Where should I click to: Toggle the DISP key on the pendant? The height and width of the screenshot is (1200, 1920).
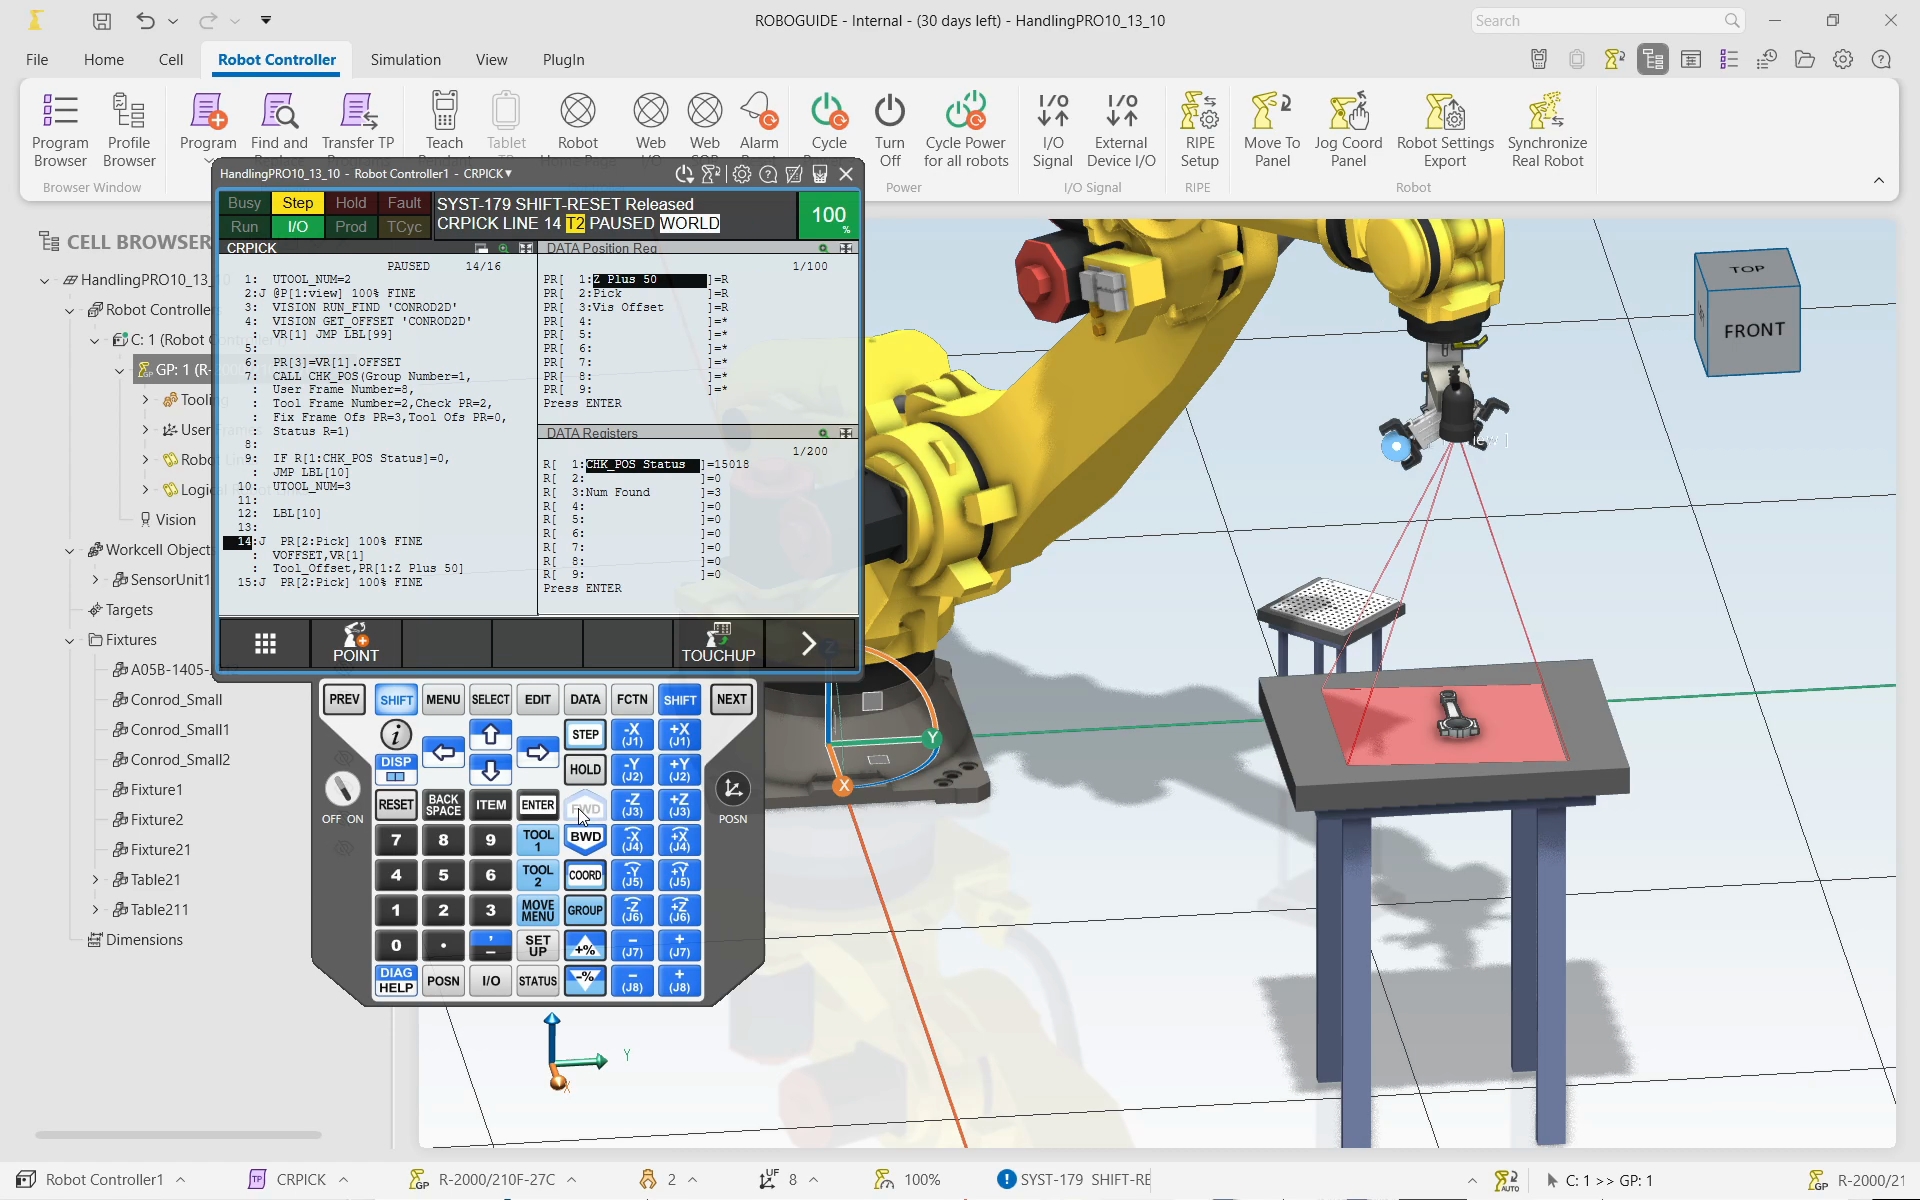point(396,769)
